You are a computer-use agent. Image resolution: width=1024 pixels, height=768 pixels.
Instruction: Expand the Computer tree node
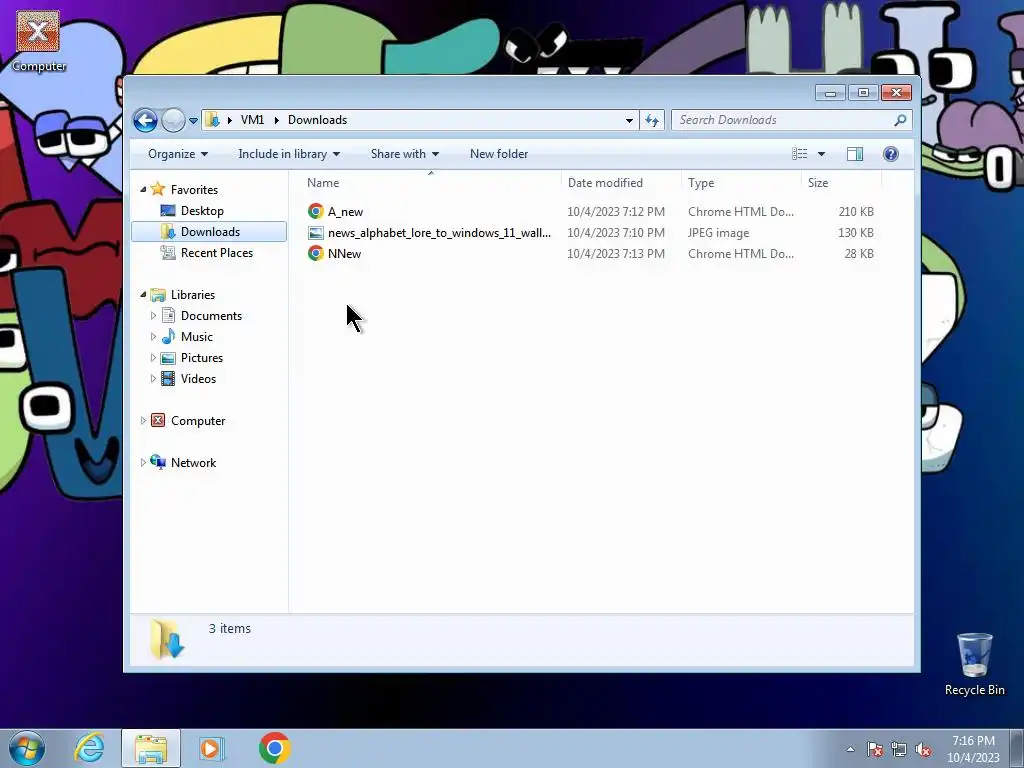click(143, 421)
